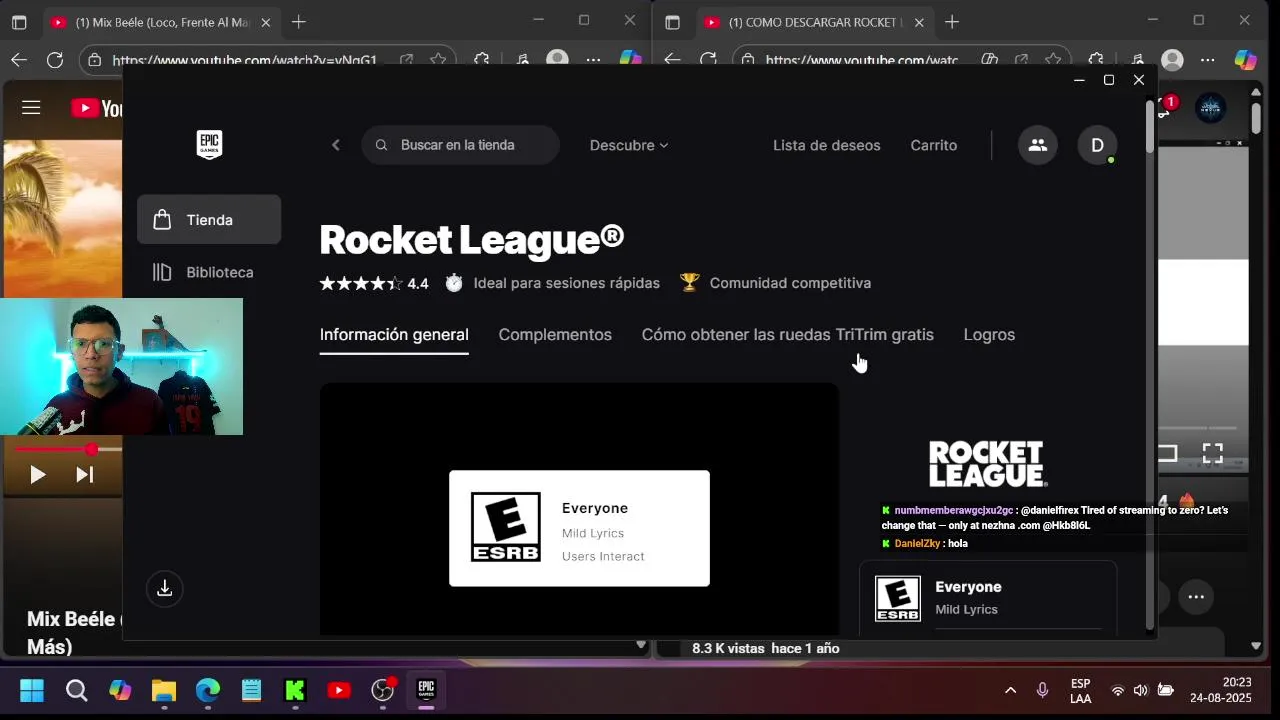Image resolution: width=1280 pixels, height=720 pixels.
Task: Click the Epic launcher vertical scrollbar
Action: pyautogui.click(x=1150, y=127)
